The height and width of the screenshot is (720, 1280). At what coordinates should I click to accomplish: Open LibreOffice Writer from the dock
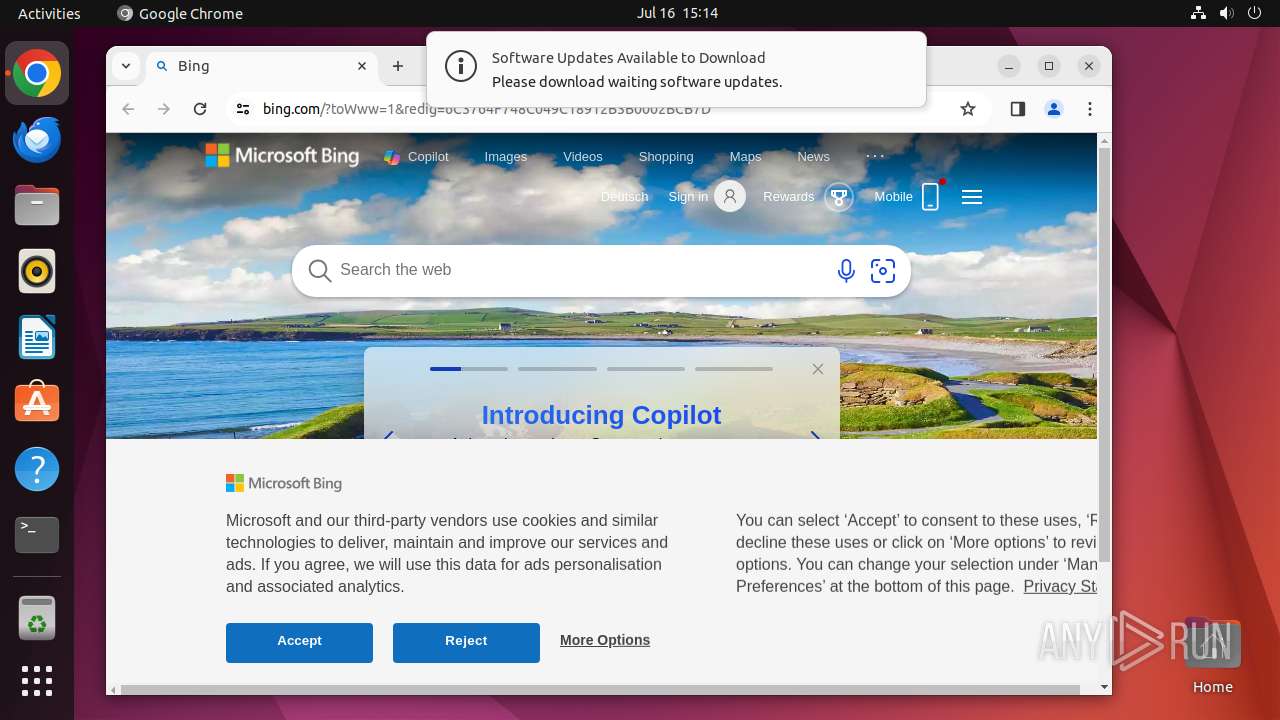point(37,337)
